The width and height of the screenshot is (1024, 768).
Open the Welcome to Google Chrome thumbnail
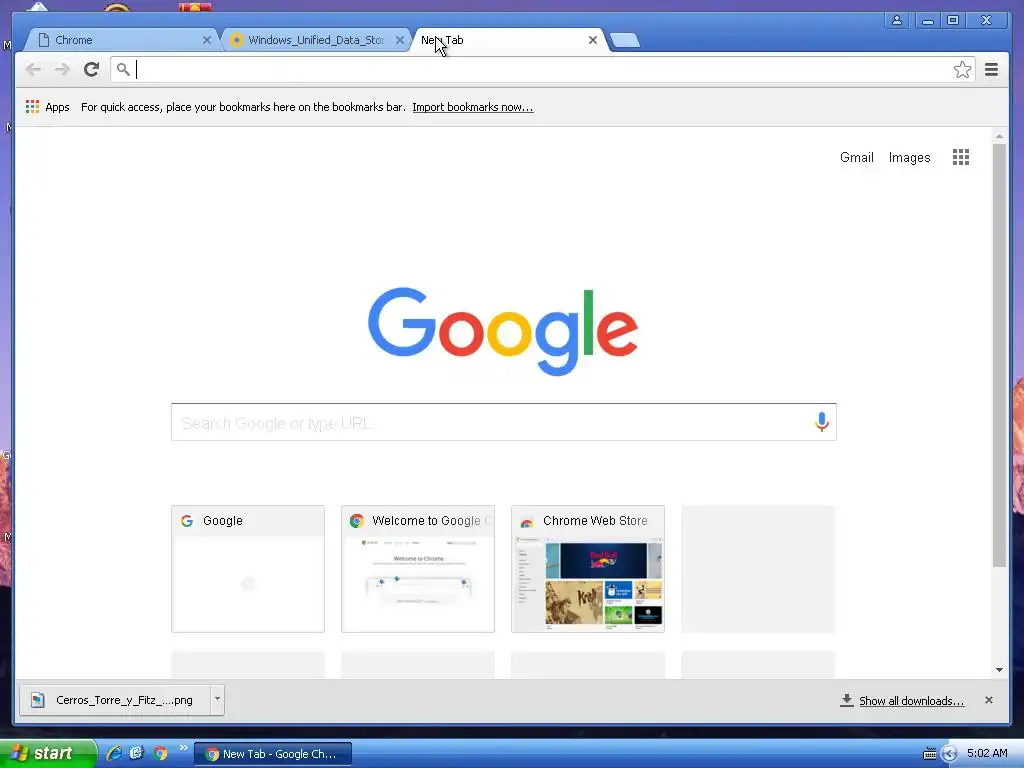pos(418,569)
